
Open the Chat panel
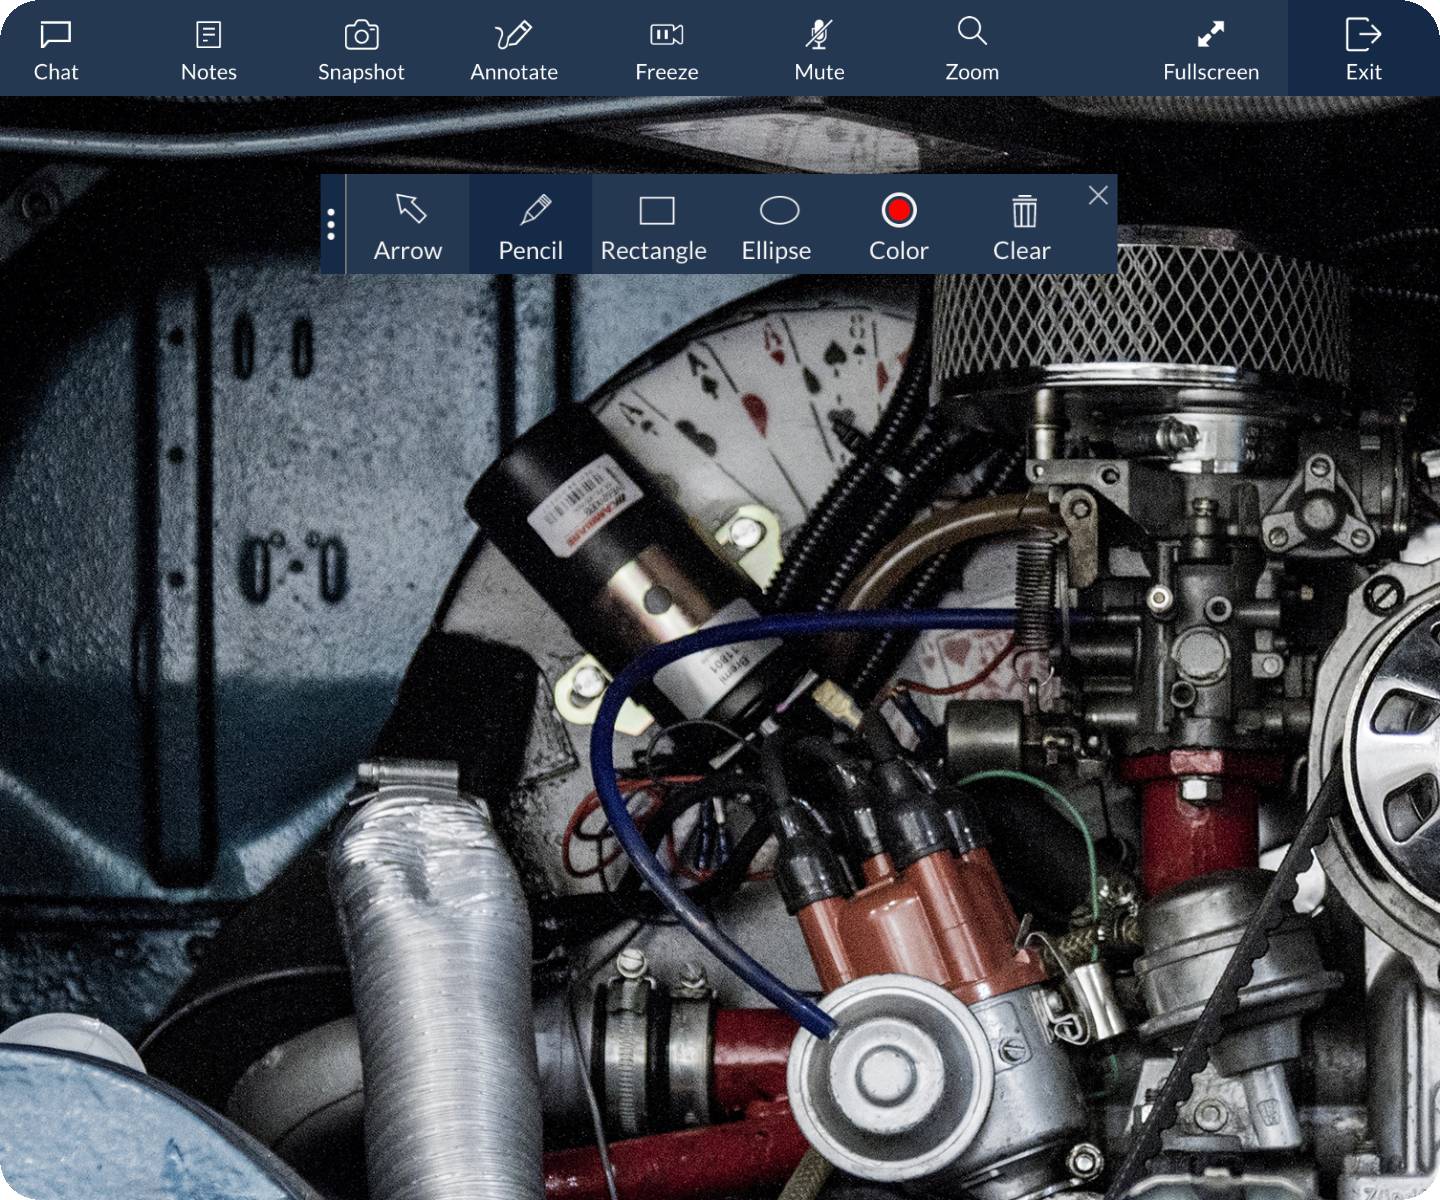pos(56,50)
